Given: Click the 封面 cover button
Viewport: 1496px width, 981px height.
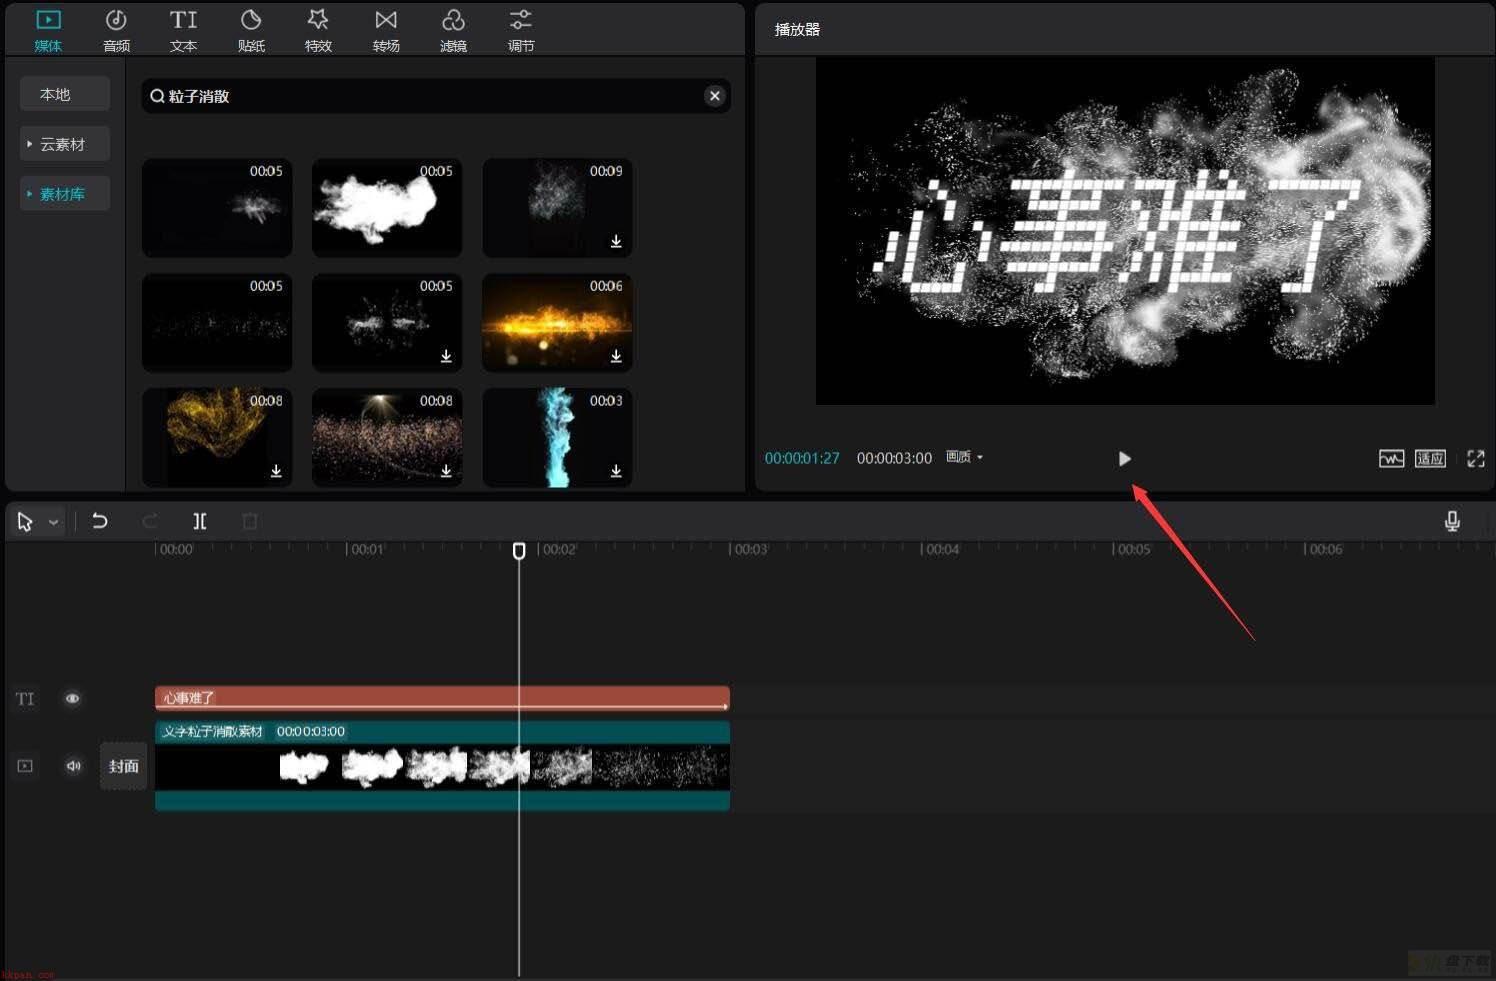Looking at the screenshot, I should (123, 766).
